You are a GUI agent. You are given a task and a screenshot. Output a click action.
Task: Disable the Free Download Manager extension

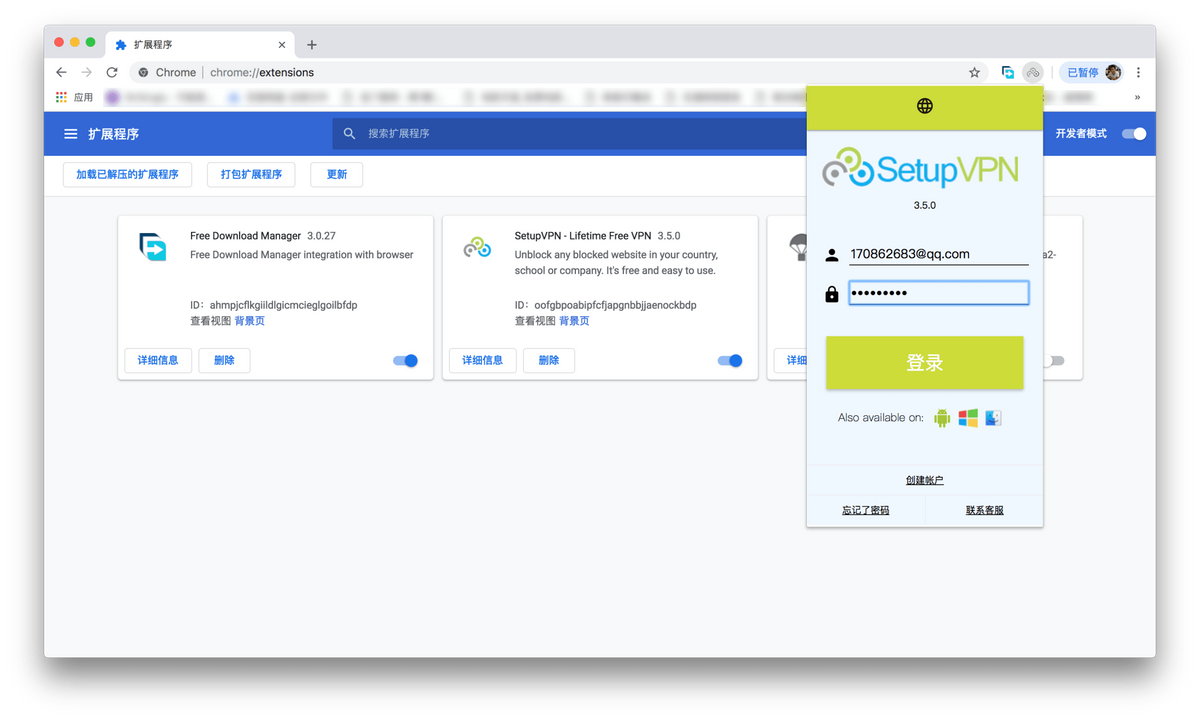[405, 361]
